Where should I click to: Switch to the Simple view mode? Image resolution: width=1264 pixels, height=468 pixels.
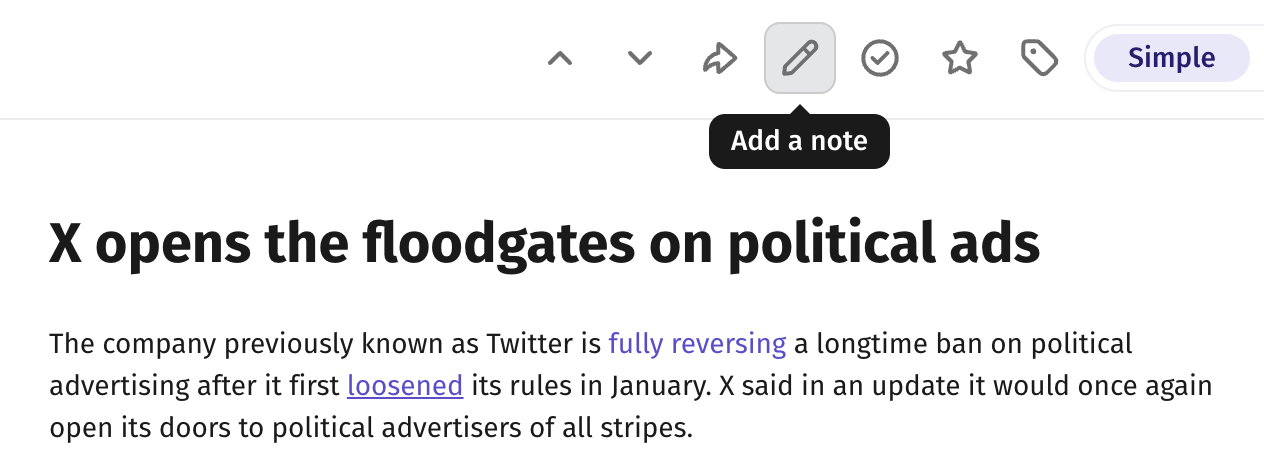click(x=1172, y=58)
